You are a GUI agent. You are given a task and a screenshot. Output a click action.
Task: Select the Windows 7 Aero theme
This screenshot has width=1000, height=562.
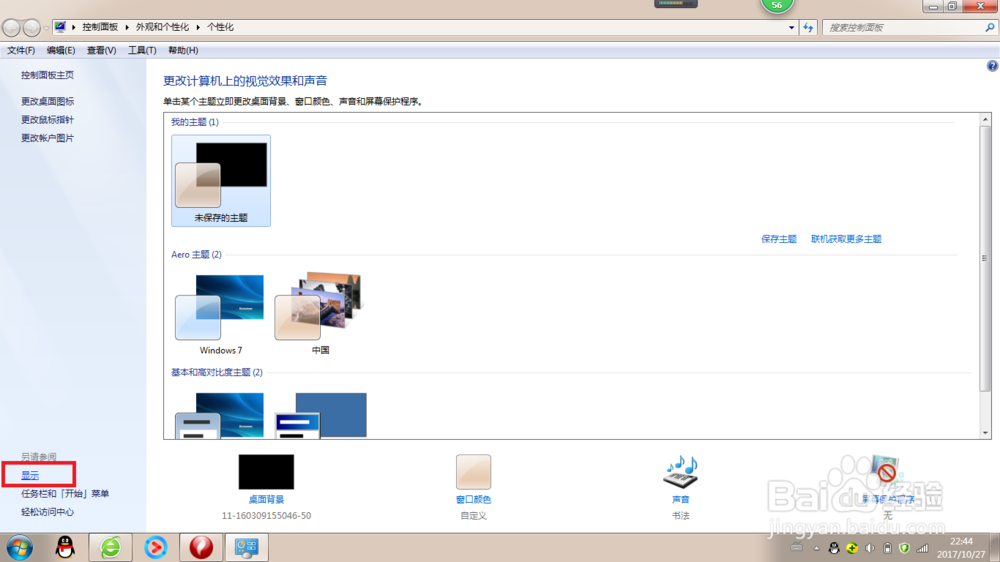(221, 313)
